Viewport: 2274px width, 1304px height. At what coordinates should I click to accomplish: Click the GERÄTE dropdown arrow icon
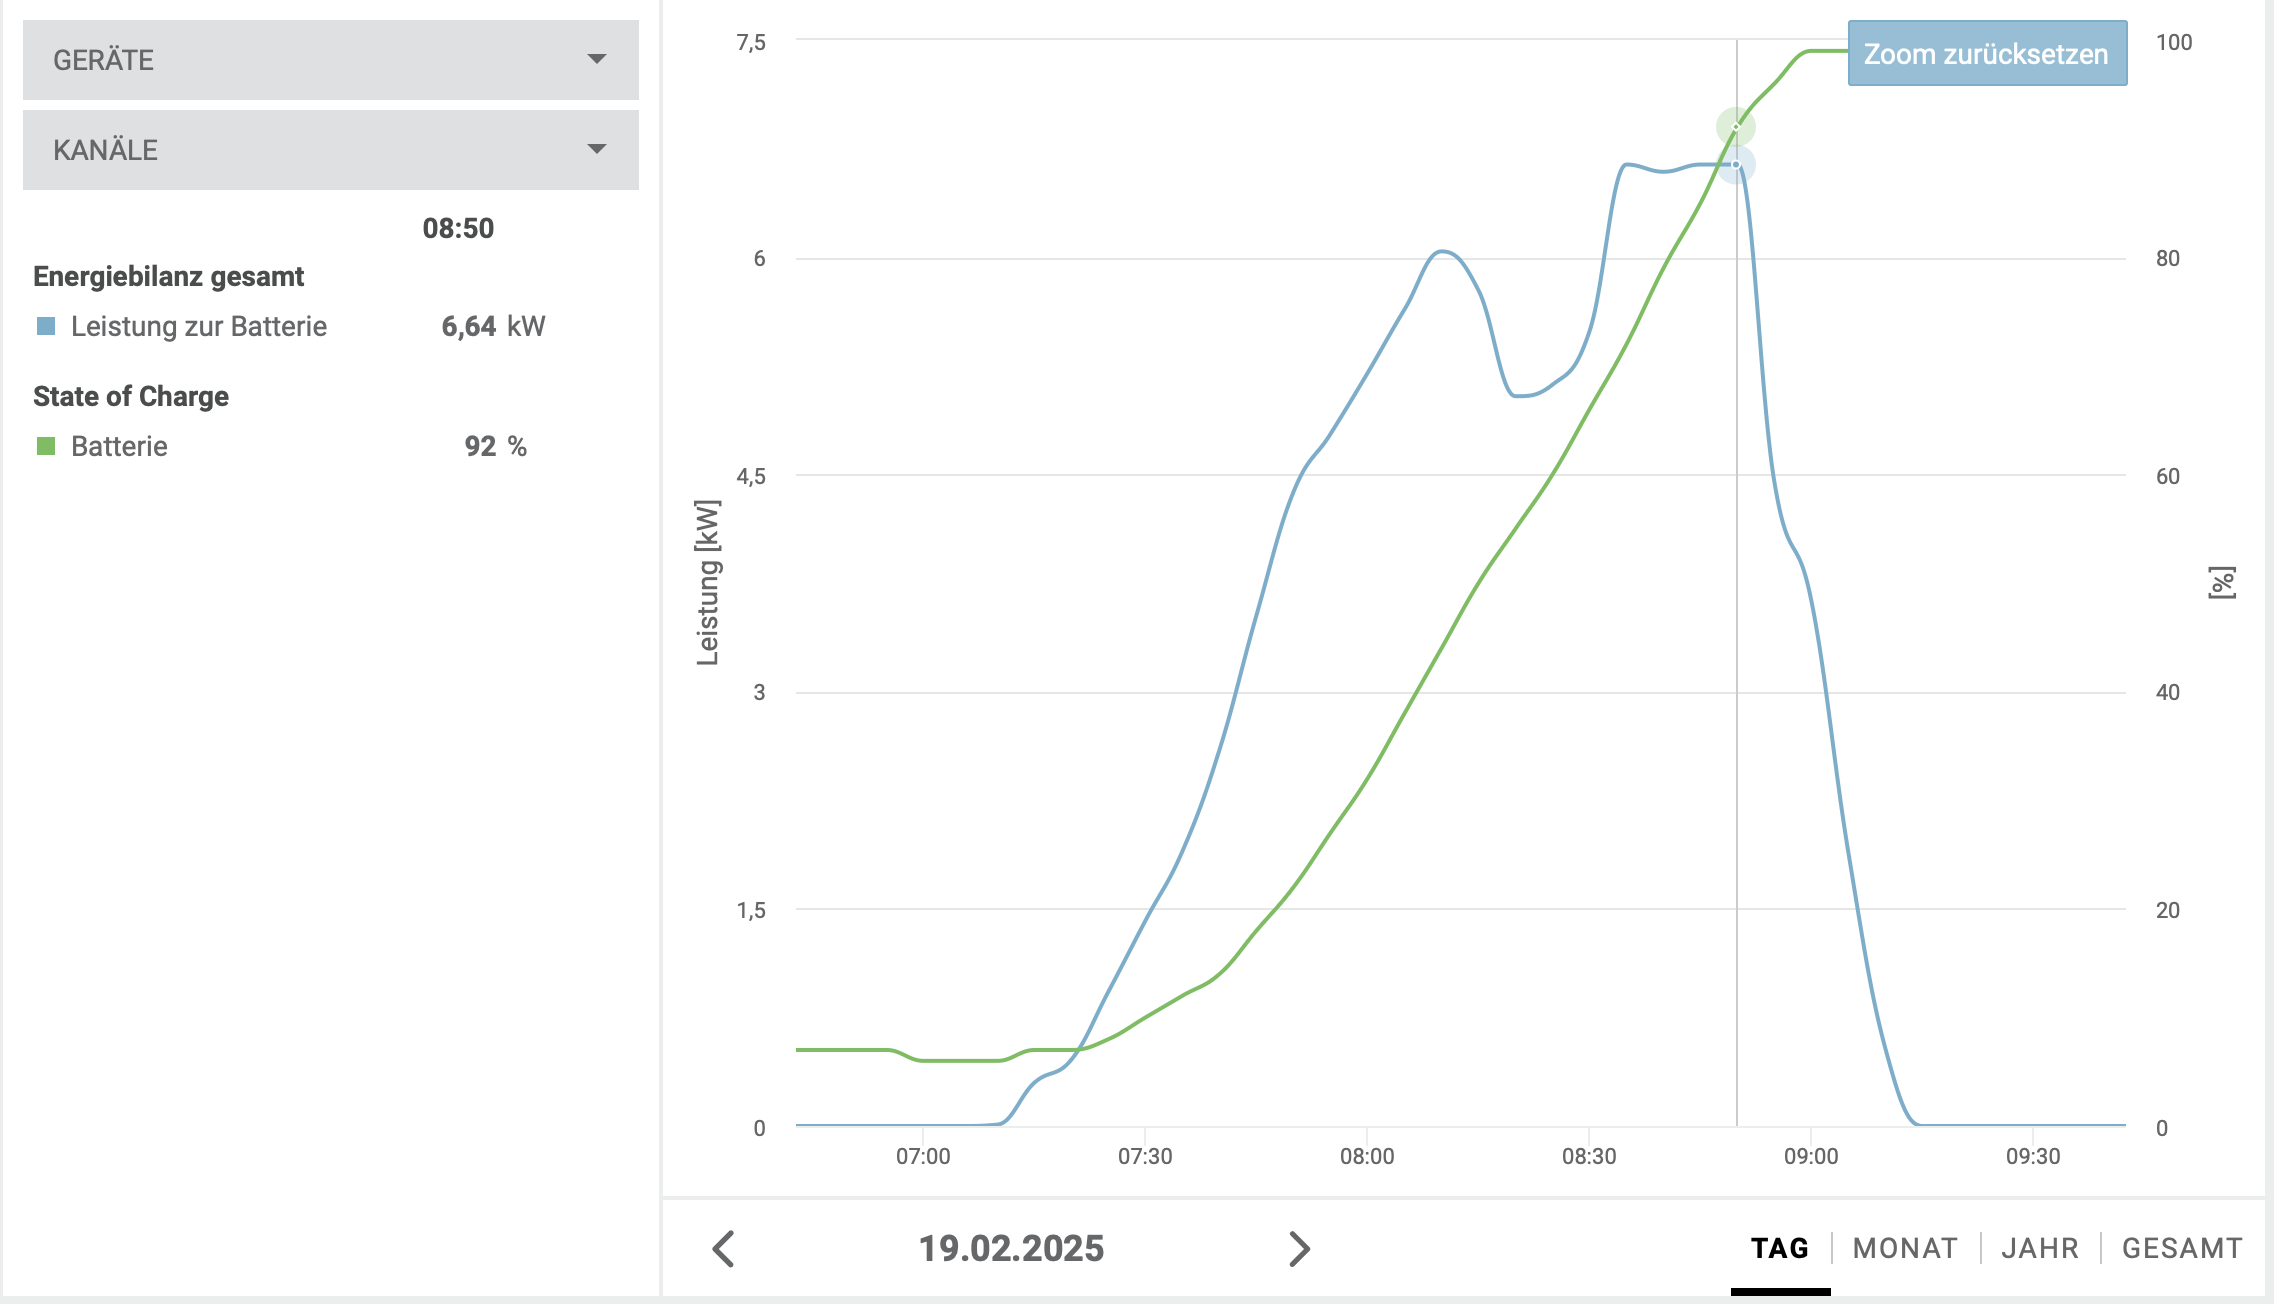coord(597,59)
